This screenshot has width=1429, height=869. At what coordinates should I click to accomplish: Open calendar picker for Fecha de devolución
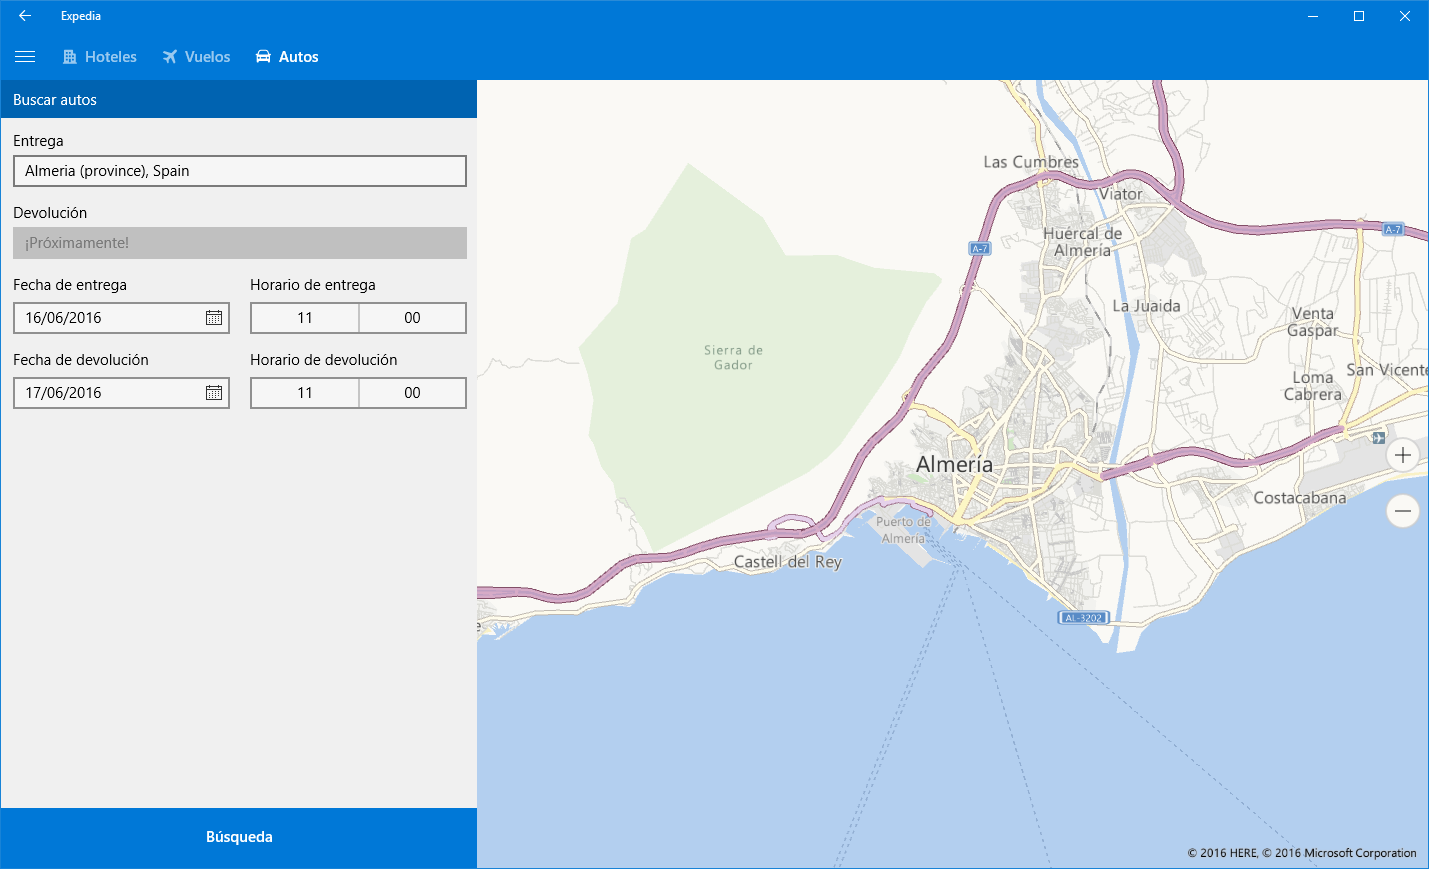click(x=214, y=393)
